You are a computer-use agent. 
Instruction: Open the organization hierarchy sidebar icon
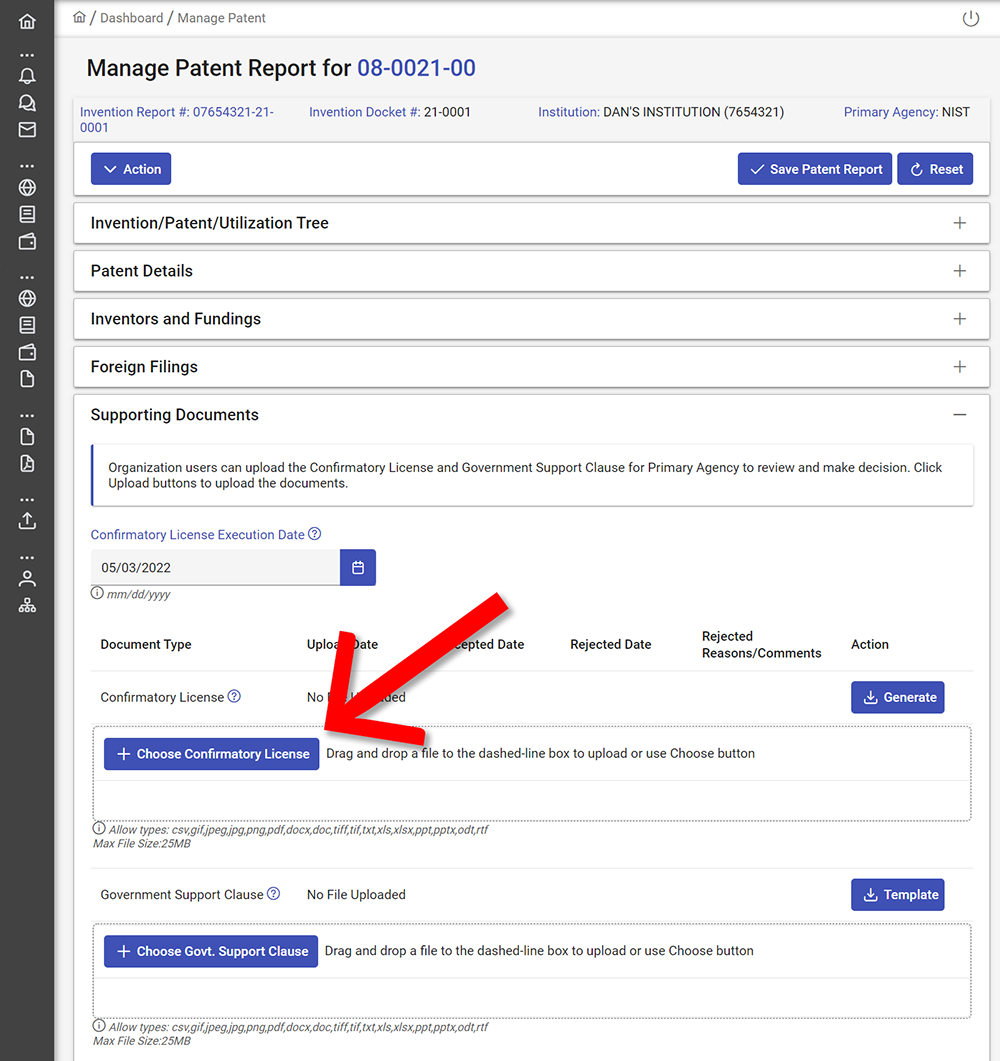27,605
